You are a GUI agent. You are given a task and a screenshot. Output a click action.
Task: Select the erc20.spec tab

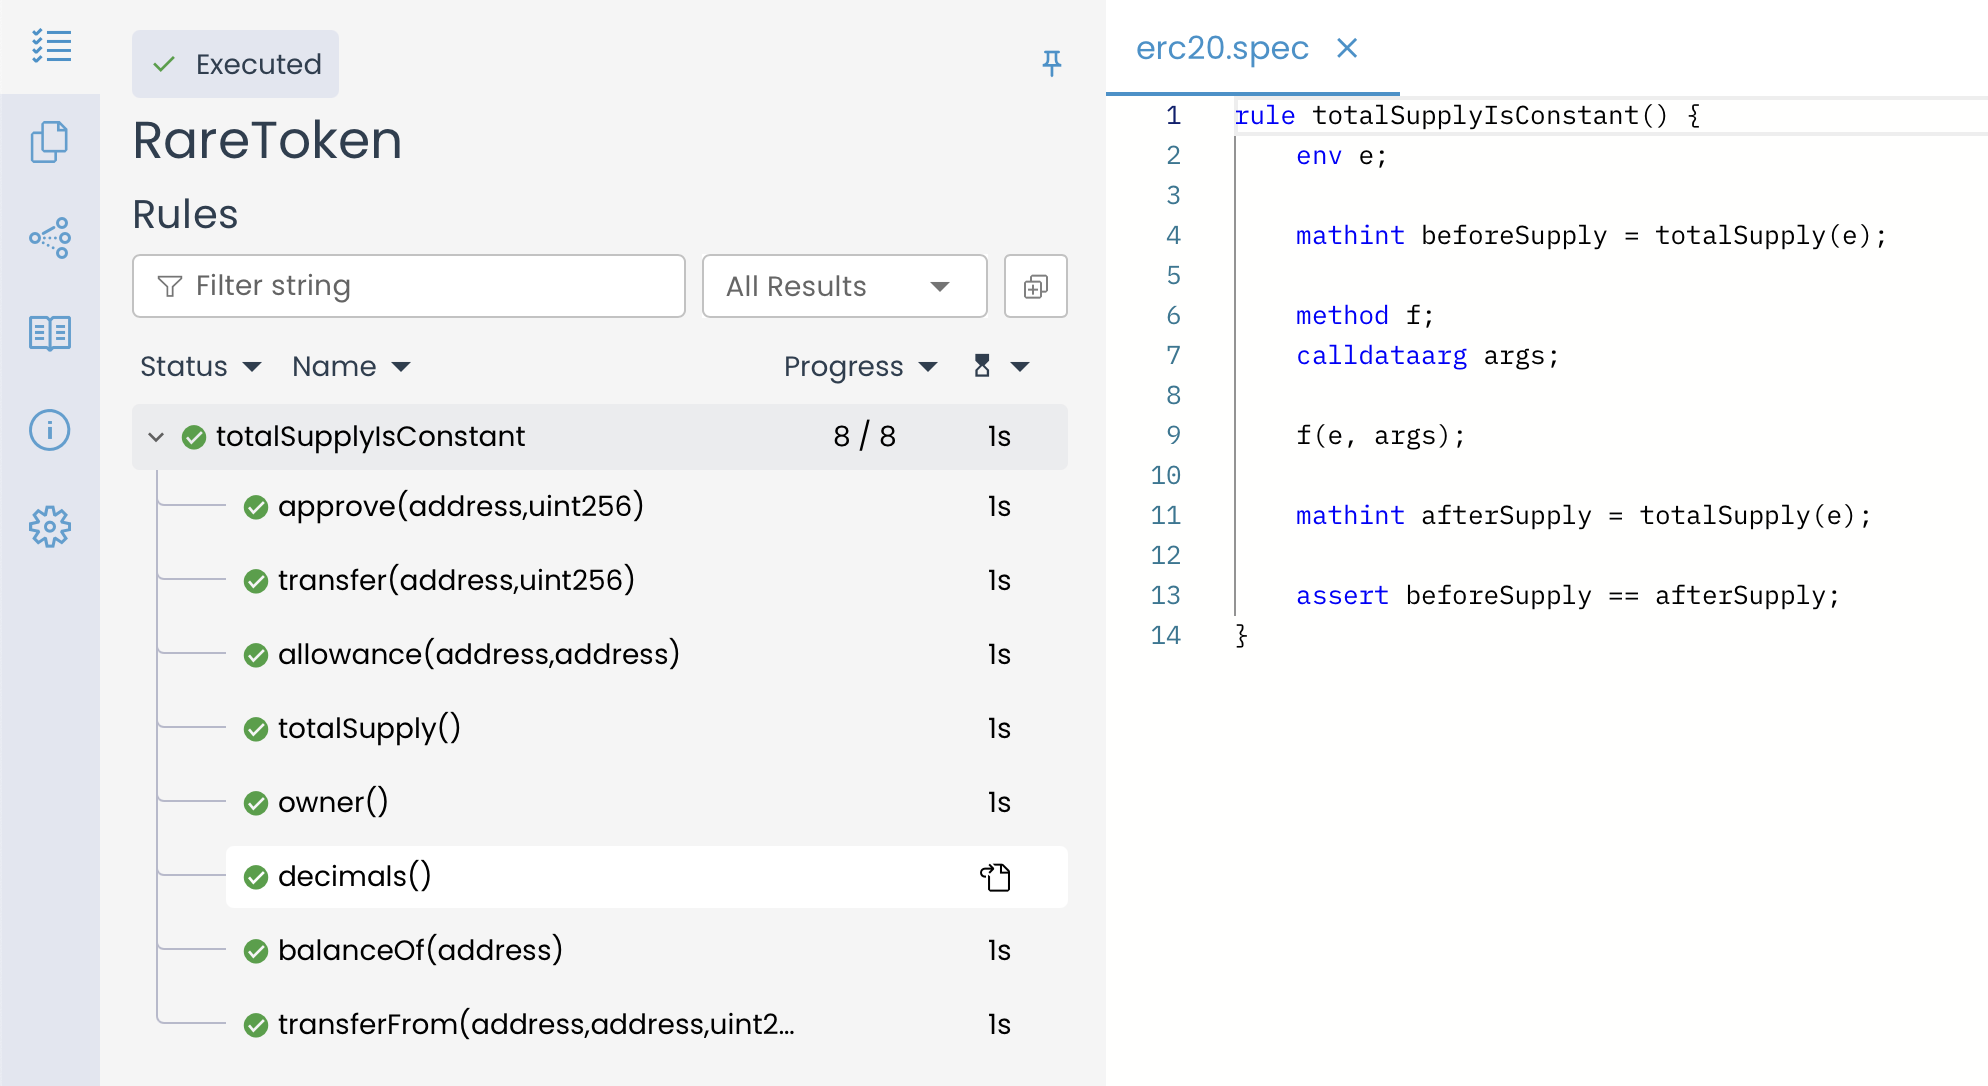pyautogui.click(x=1222, y=48)
